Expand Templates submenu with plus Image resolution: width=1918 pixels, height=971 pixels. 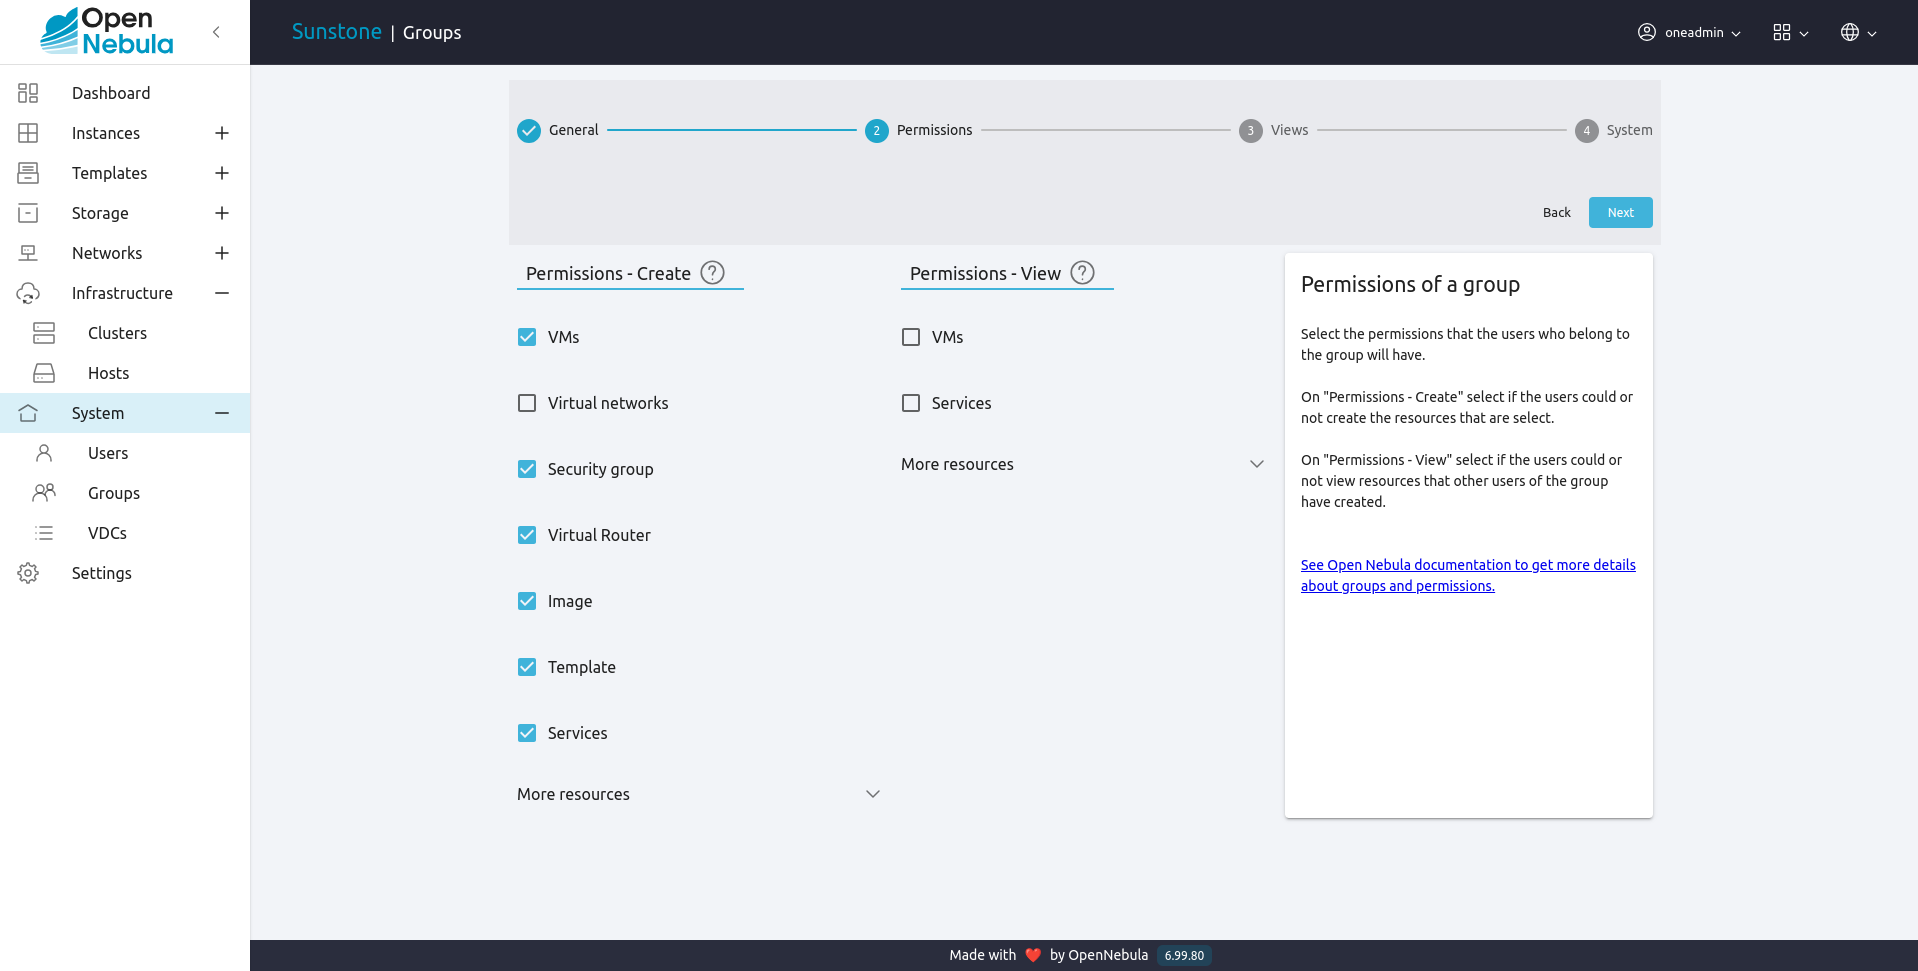pos(222,173)
